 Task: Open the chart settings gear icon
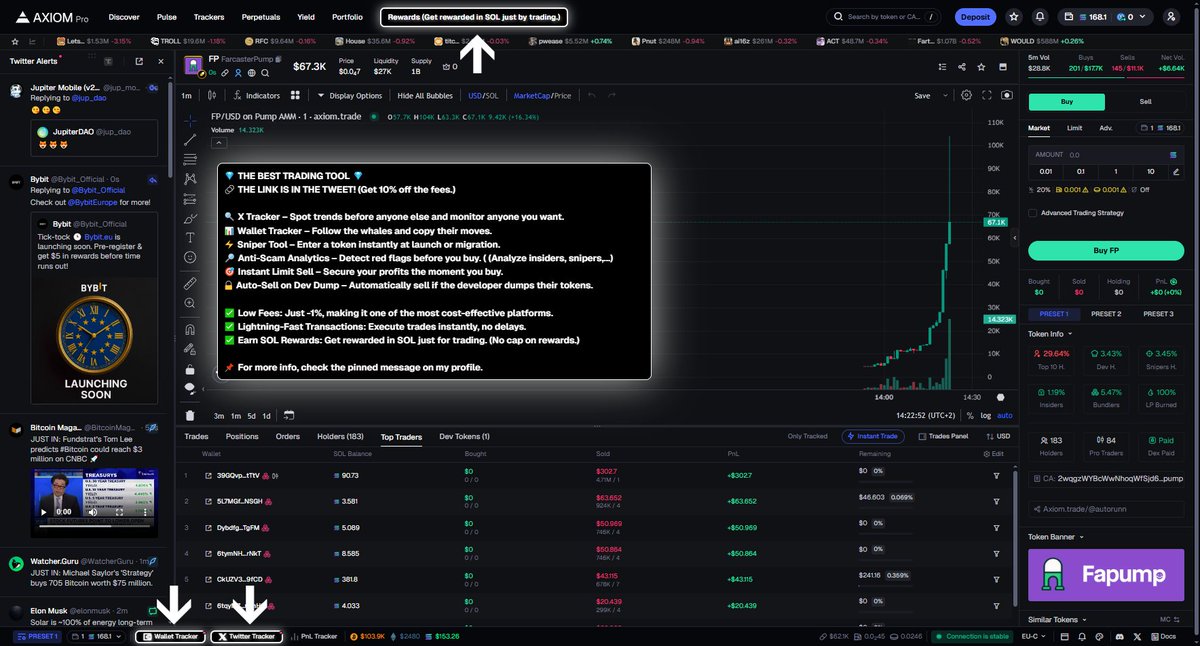(x=966, y=95)
